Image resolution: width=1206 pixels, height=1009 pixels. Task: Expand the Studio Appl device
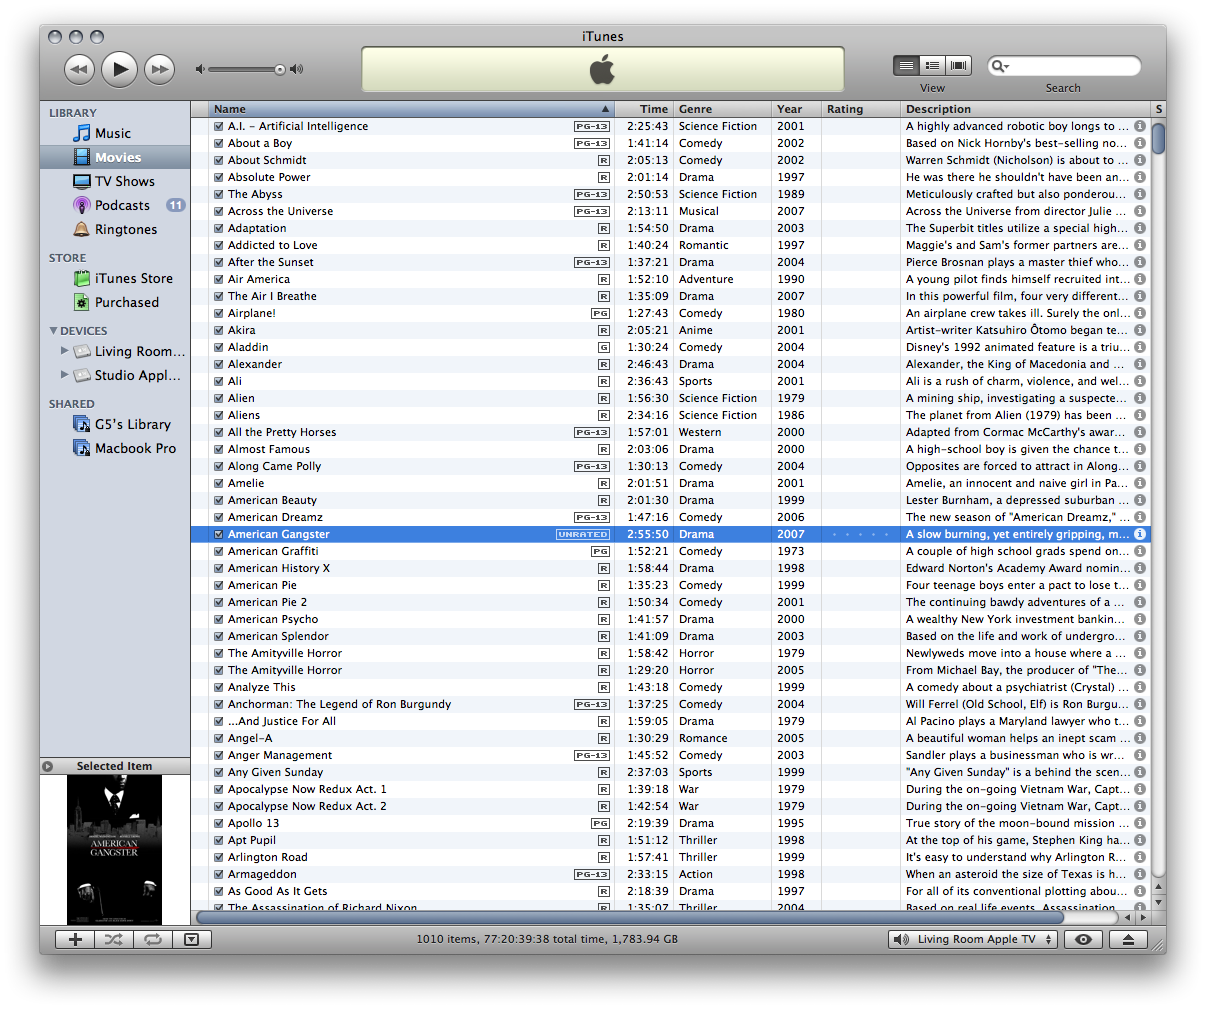coord(65,375)
